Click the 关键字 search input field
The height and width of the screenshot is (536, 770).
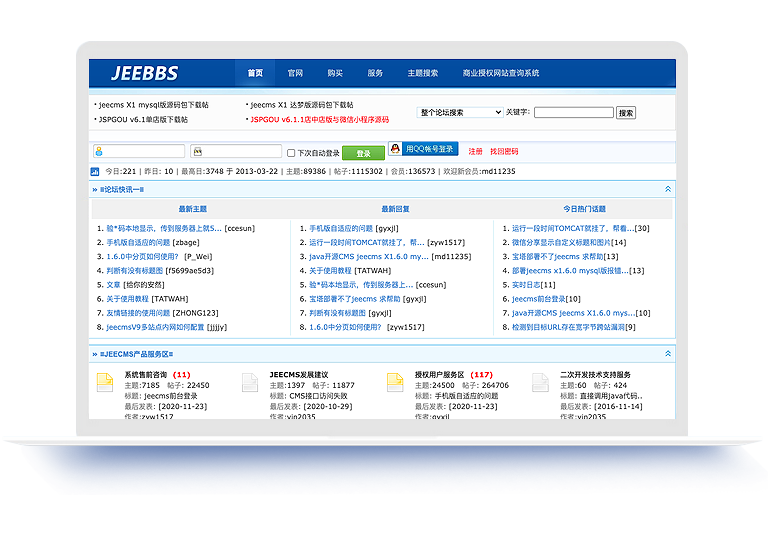coord(573,113)
